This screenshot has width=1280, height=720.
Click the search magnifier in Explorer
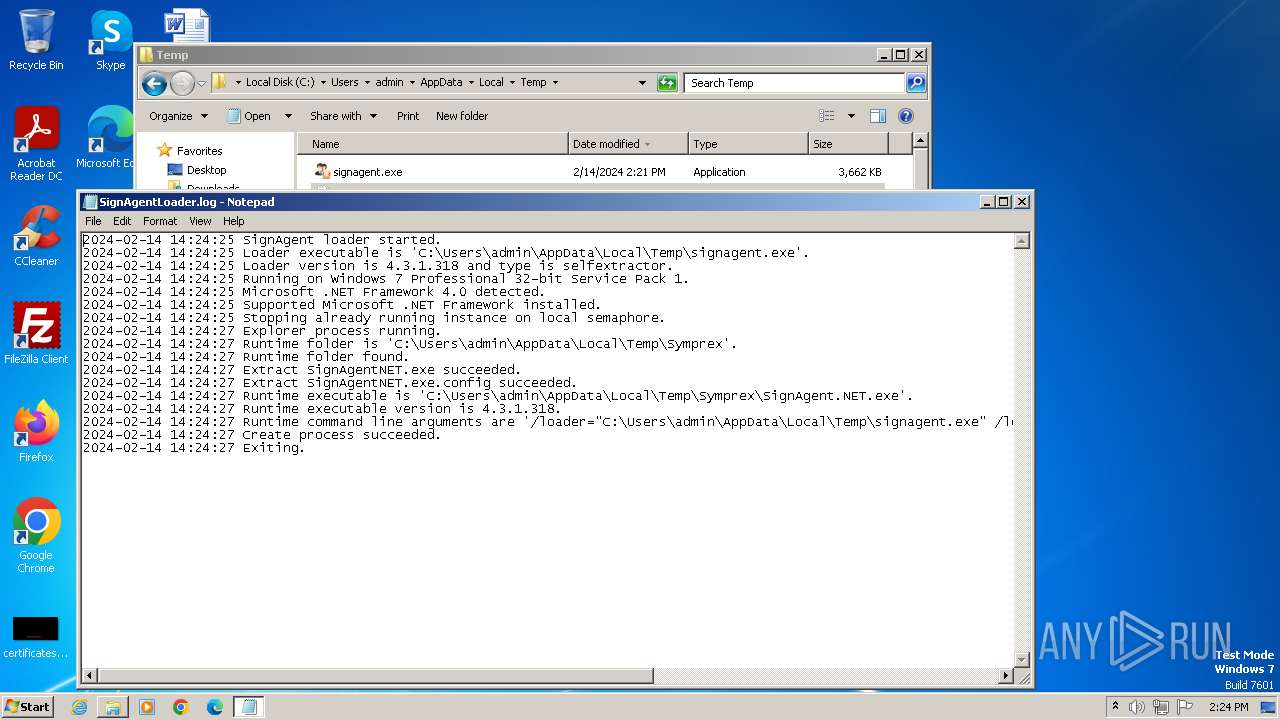pos(915,83)
